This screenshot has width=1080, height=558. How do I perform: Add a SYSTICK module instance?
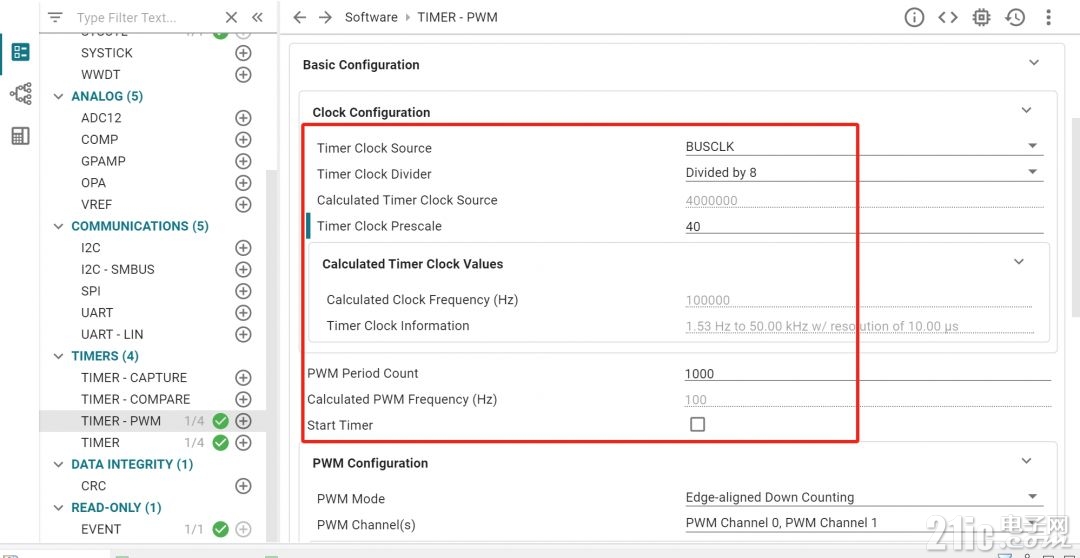click(243, 53)
